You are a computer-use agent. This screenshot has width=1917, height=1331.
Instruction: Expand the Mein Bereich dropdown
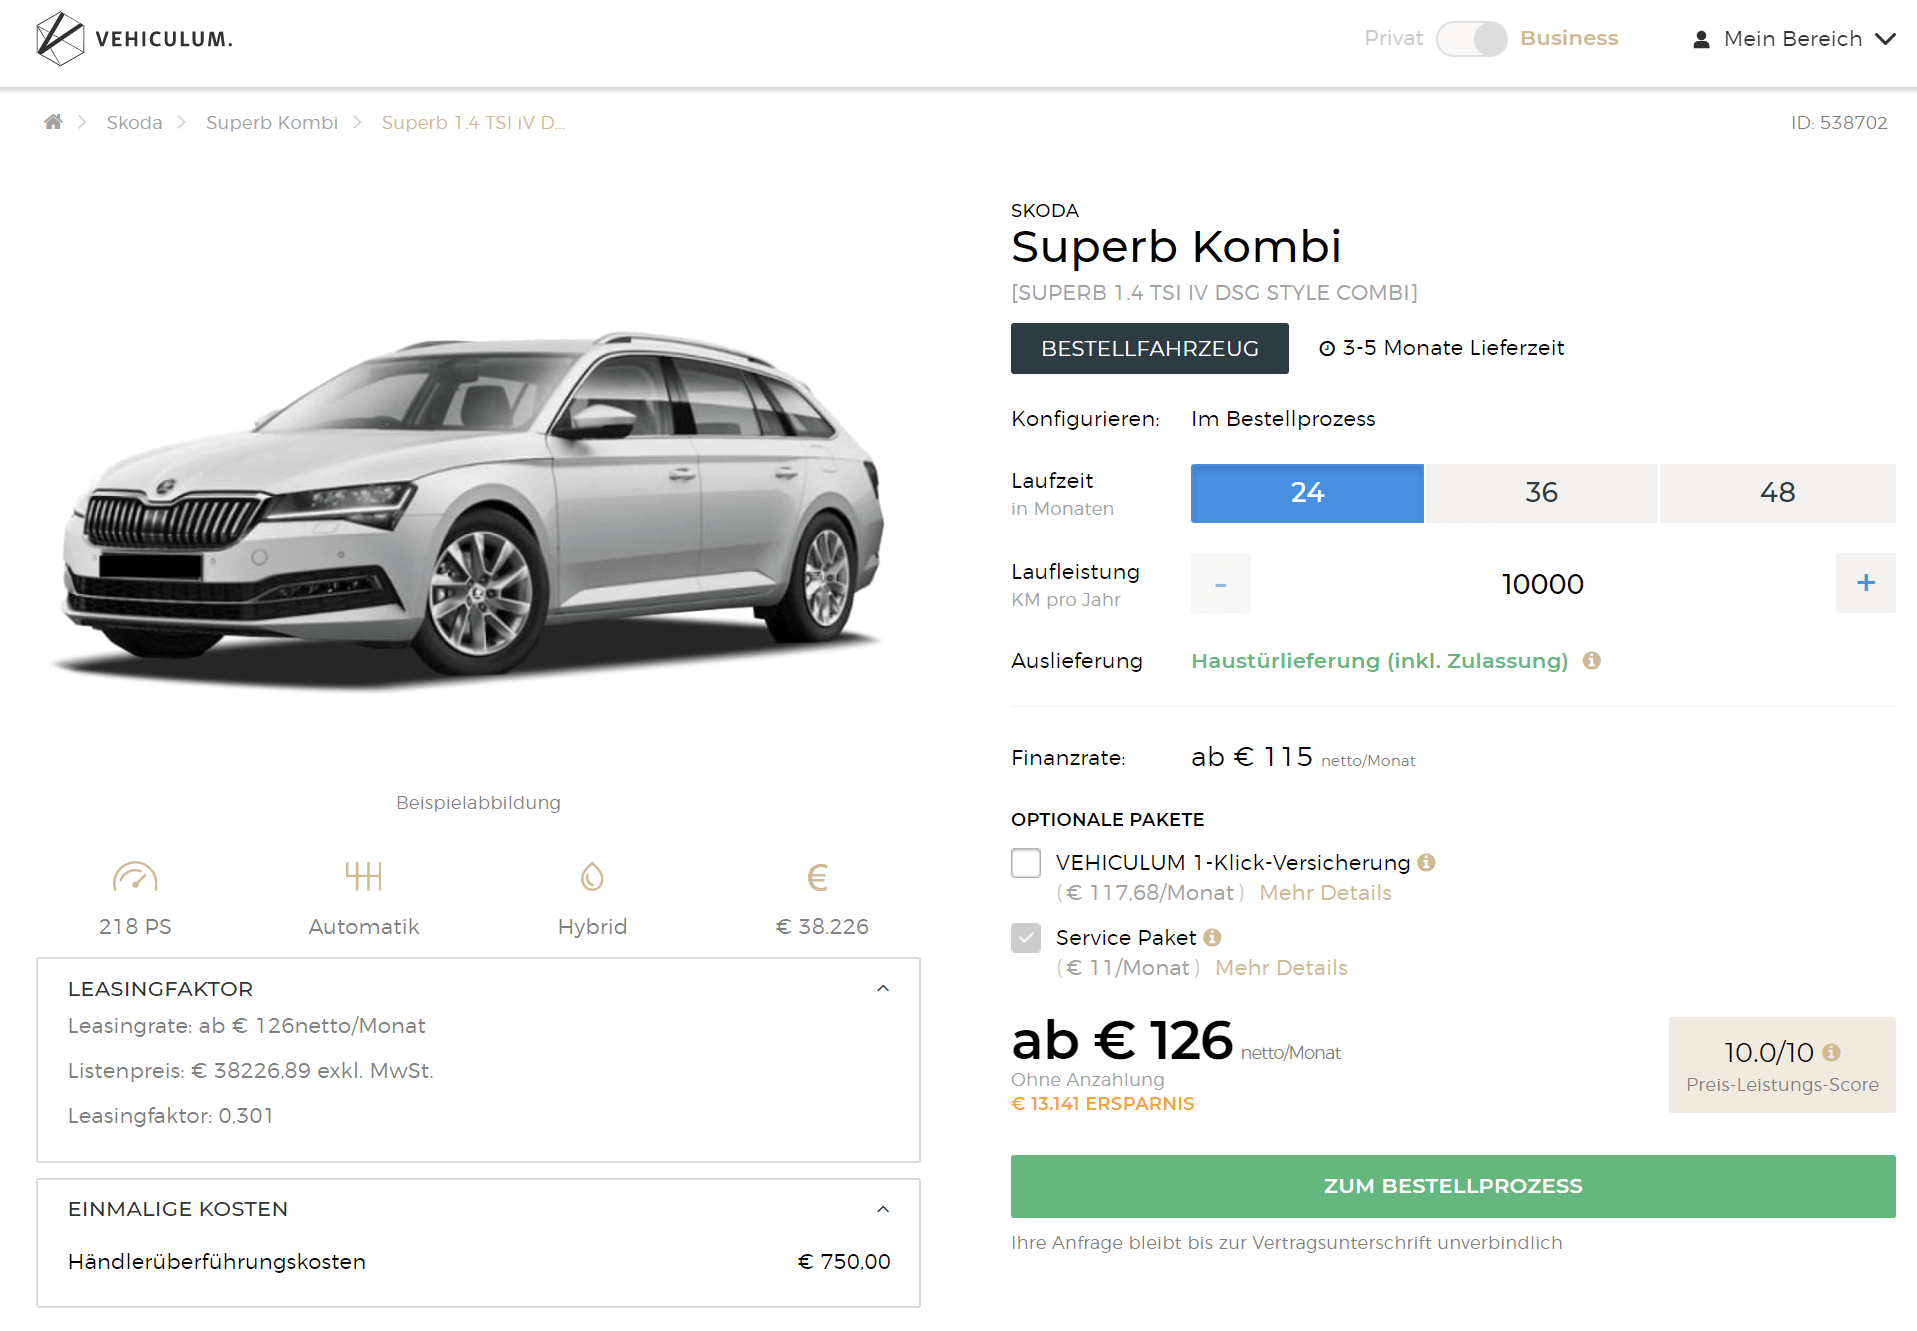click(x=1885, y=39)
